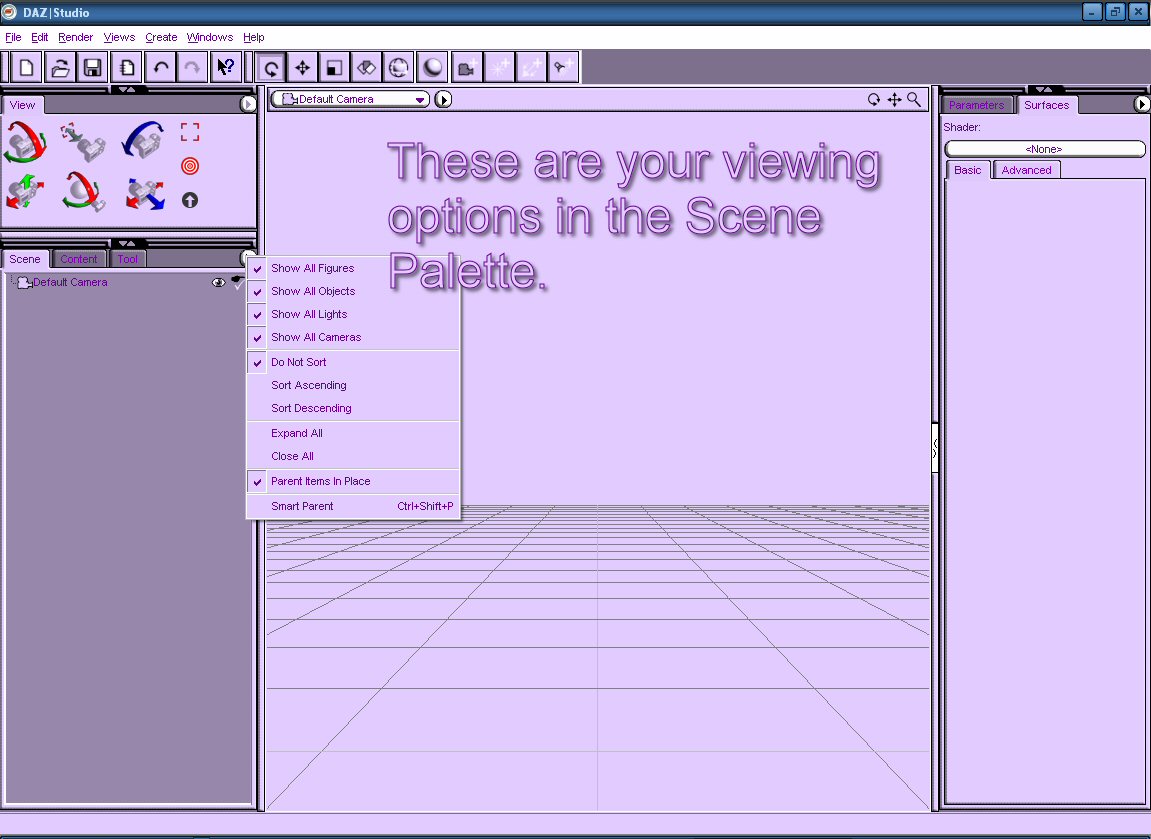Viewport: 1151px width, 839px height.
Task: Uncheck Show All Cameras
Action: coord(353,338)
